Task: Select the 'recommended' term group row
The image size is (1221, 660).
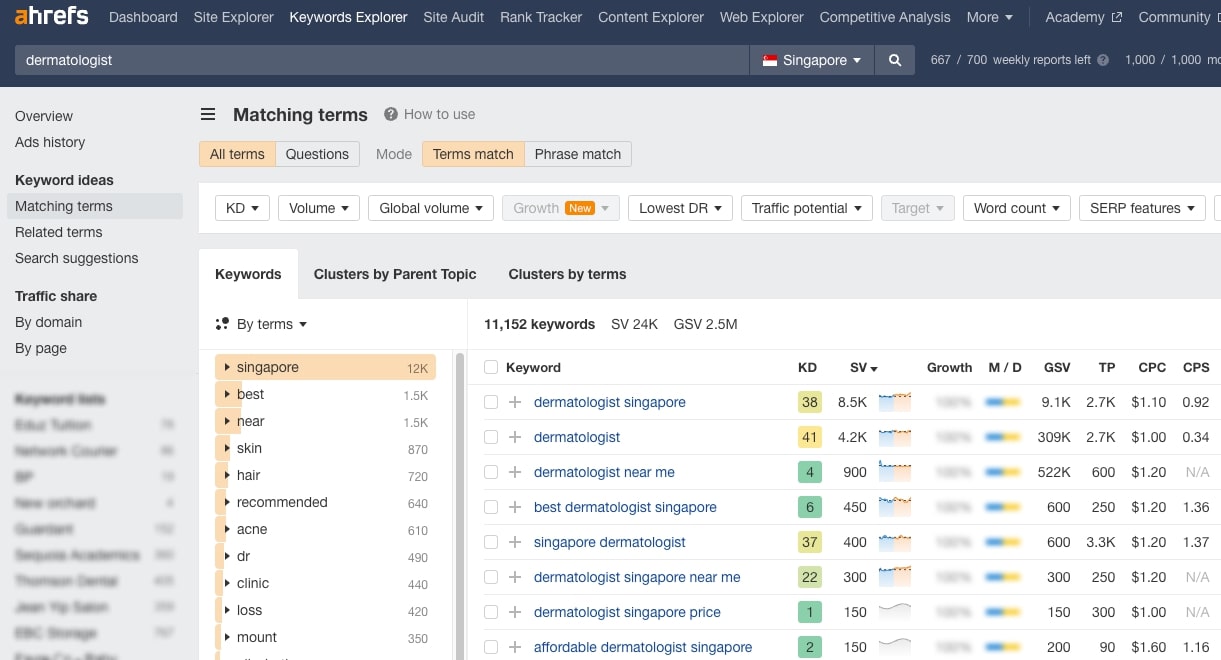Action: click(x=325, y=503)
